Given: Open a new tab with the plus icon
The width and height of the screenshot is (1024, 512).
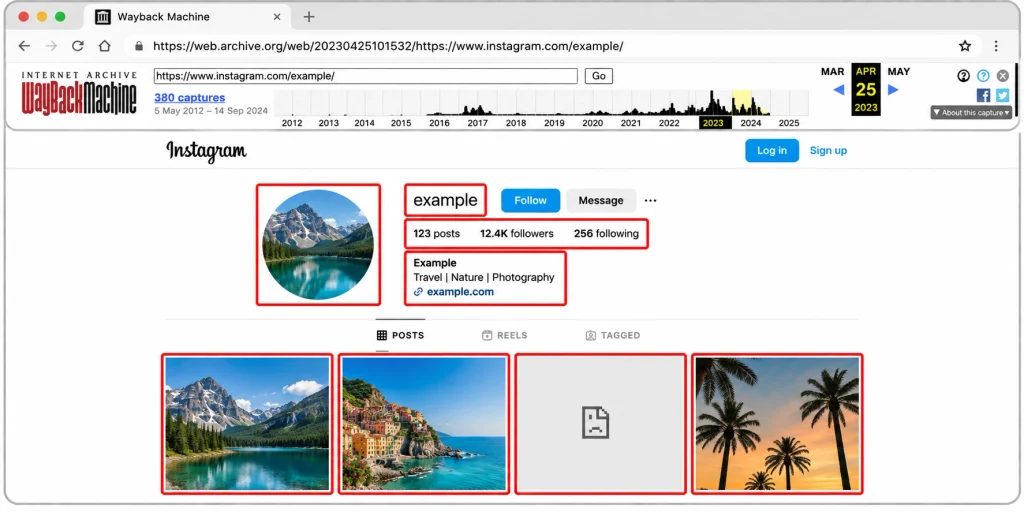Looking at the screenshot, I should click(309, 17).
